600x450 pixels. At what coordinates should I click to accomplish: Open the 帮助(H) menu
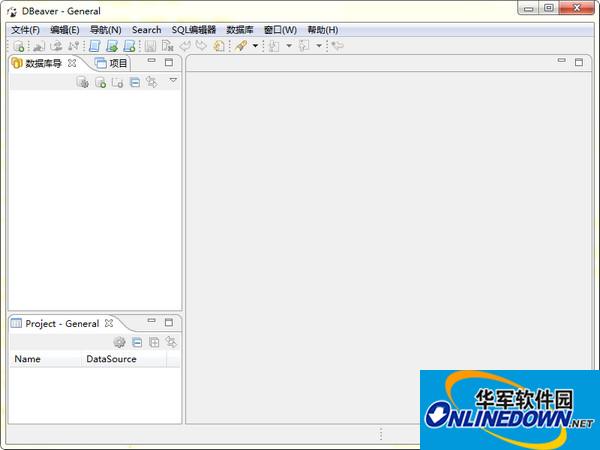click(323, 30)
